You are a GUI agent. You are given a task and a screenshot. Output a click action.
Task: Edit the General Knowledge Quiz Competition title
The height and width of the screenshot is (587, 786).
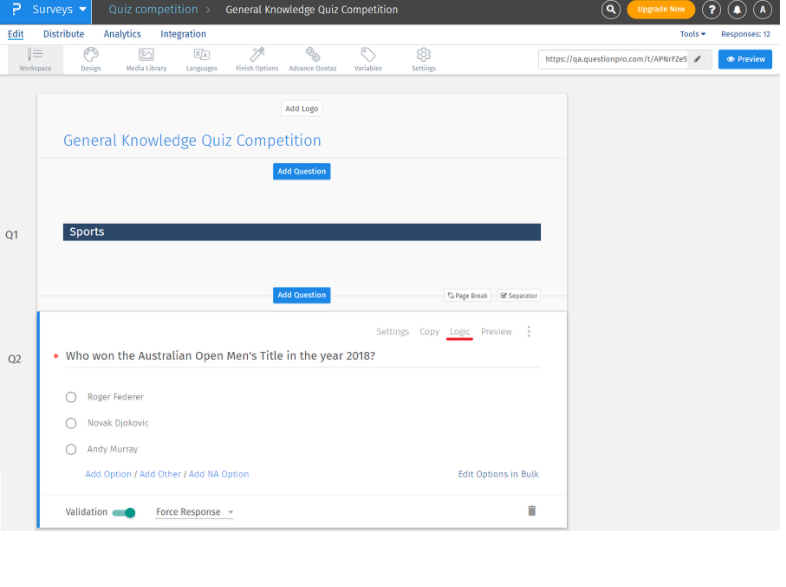[192, 141]
